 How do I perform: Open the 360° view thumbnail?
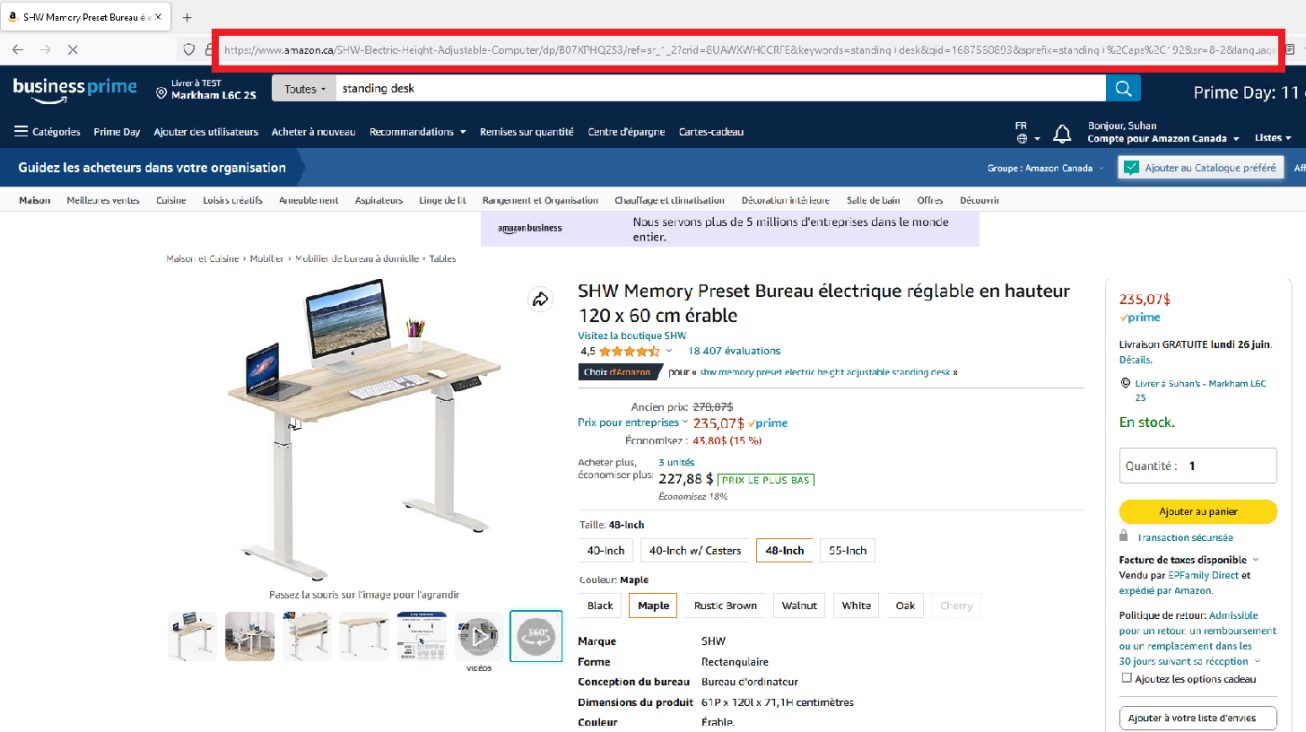[536, 636]
